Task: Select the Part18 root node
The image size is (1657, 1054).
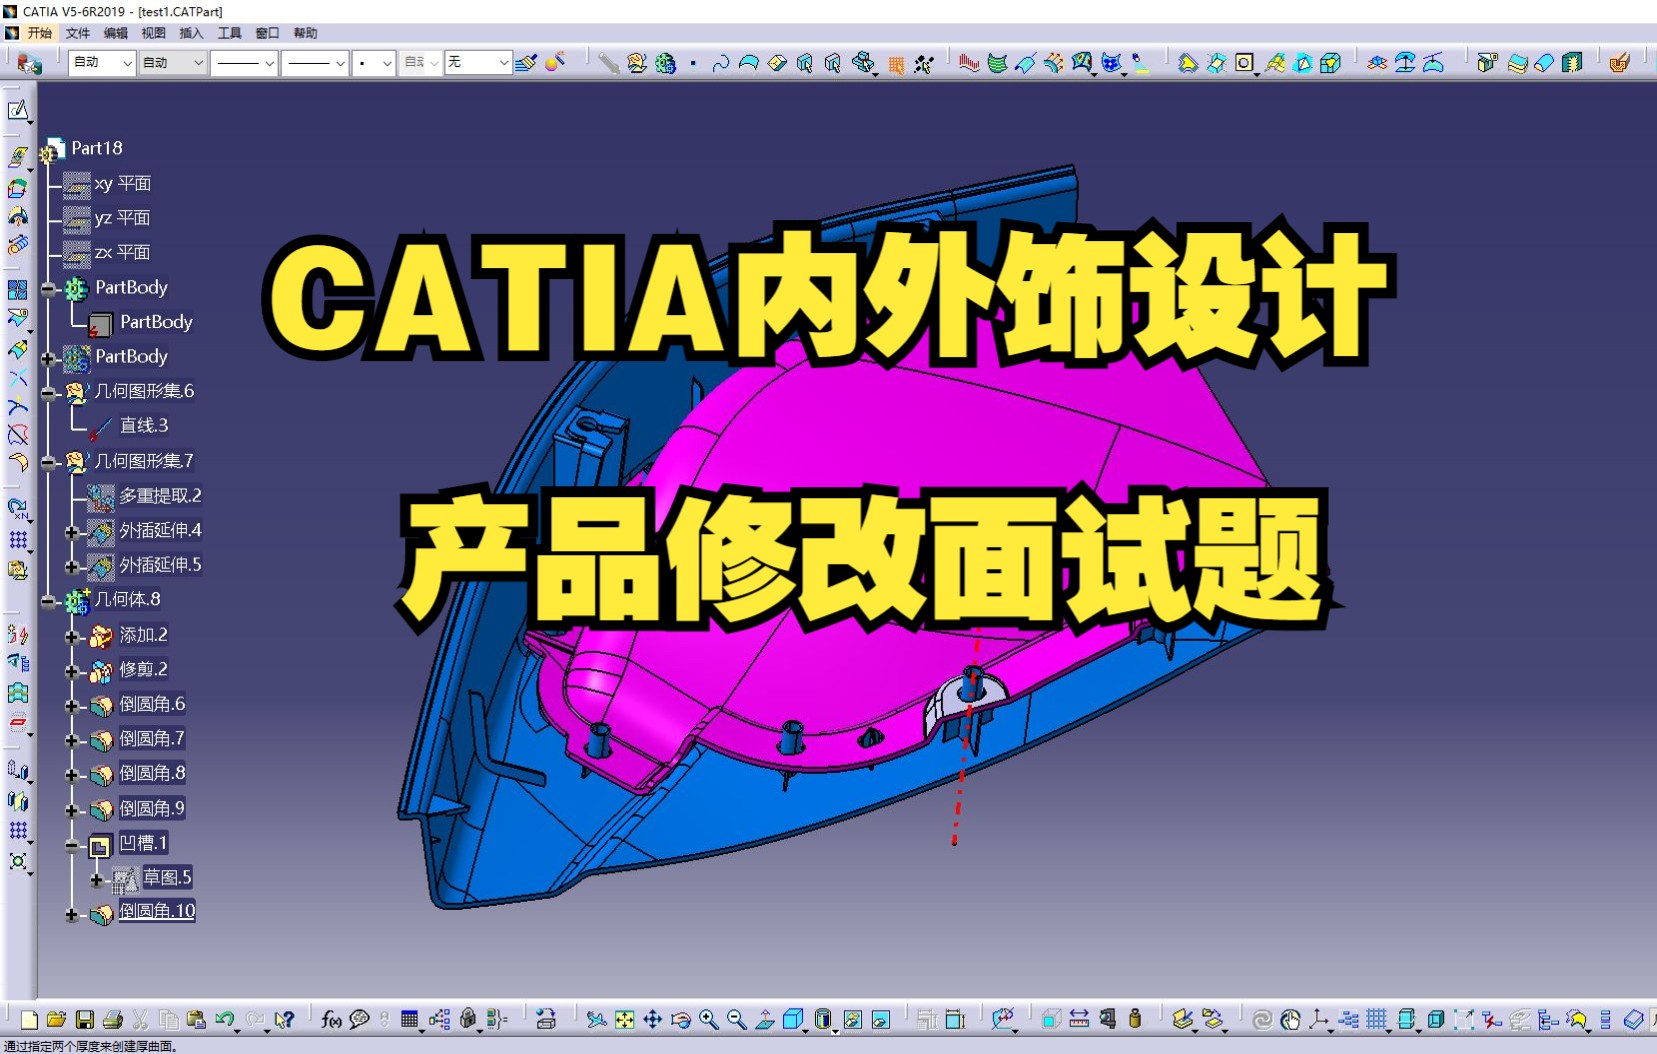Action: click(x=97, y=148)
